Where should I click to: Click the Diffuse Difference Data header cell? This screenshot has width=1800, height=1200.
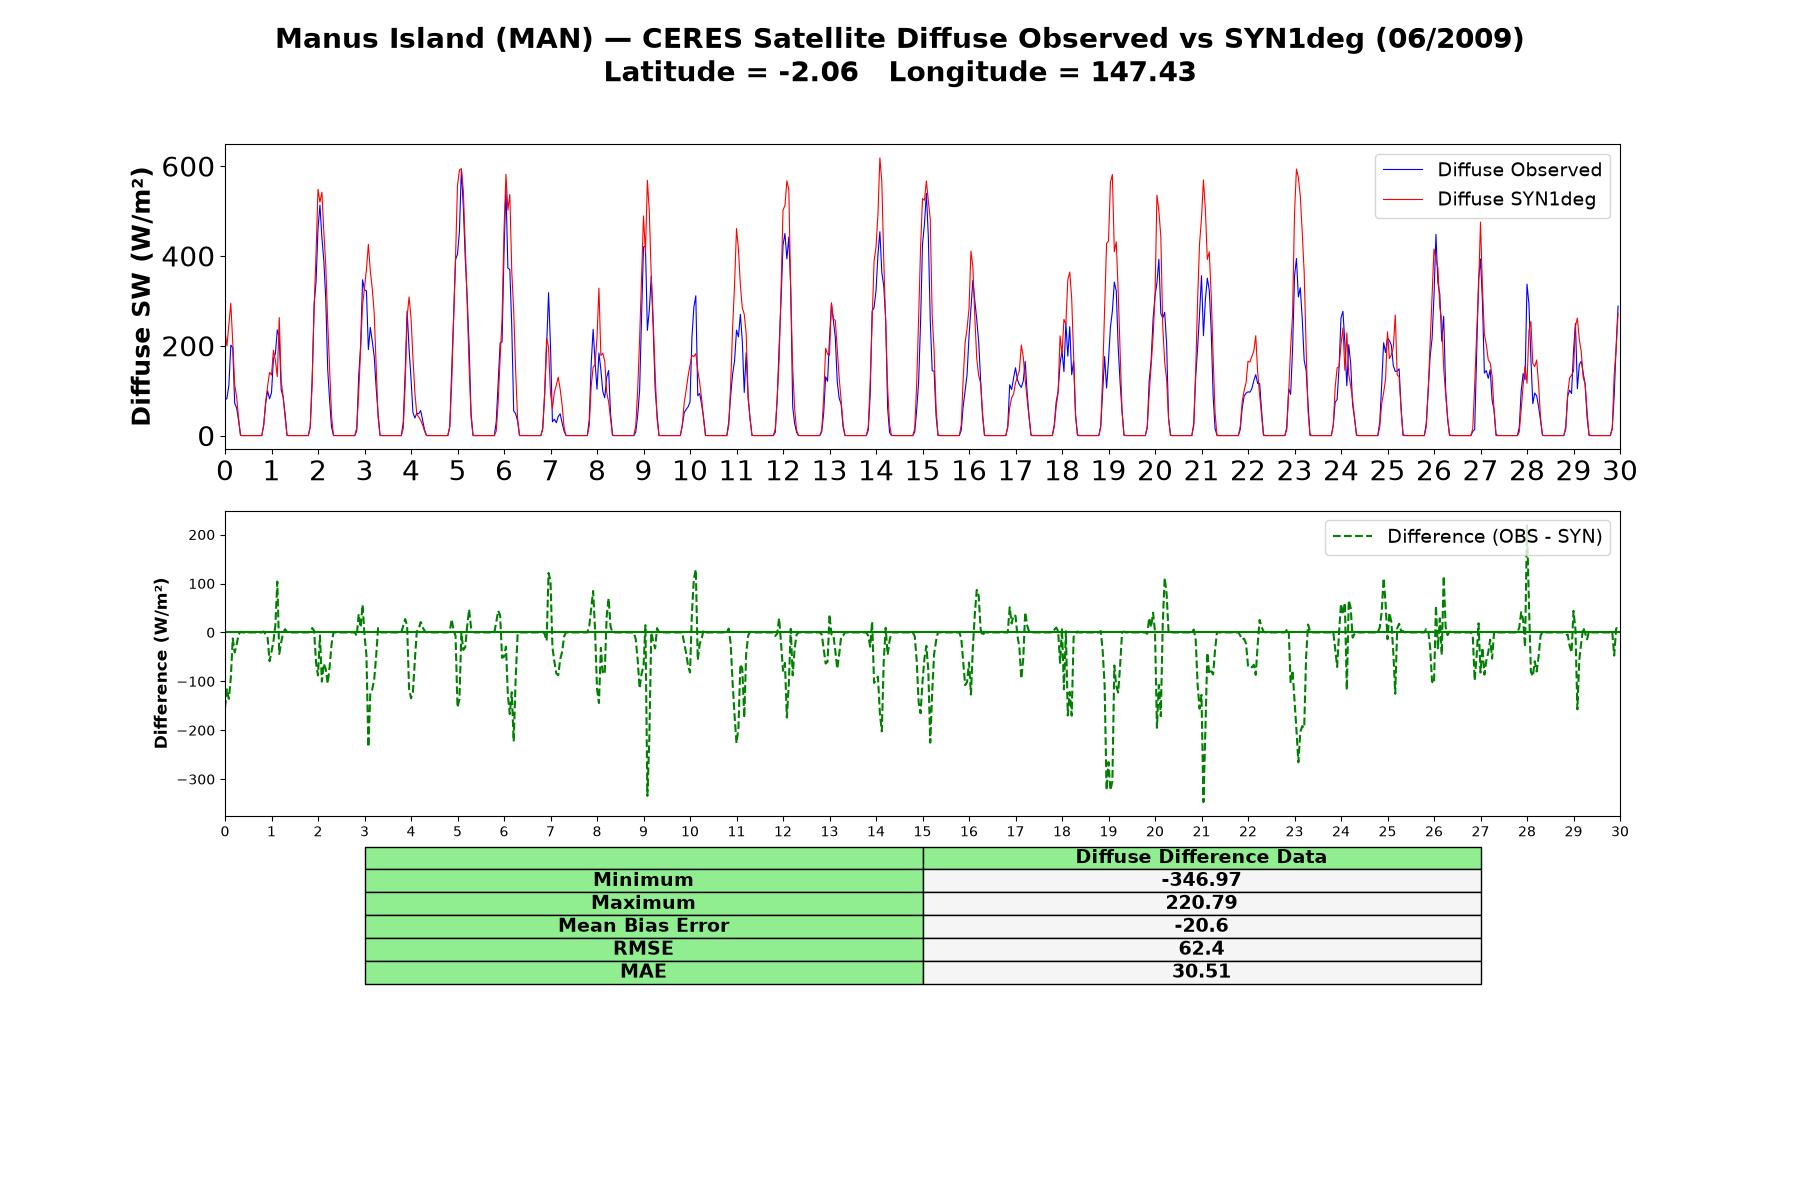pos(1201,857)
